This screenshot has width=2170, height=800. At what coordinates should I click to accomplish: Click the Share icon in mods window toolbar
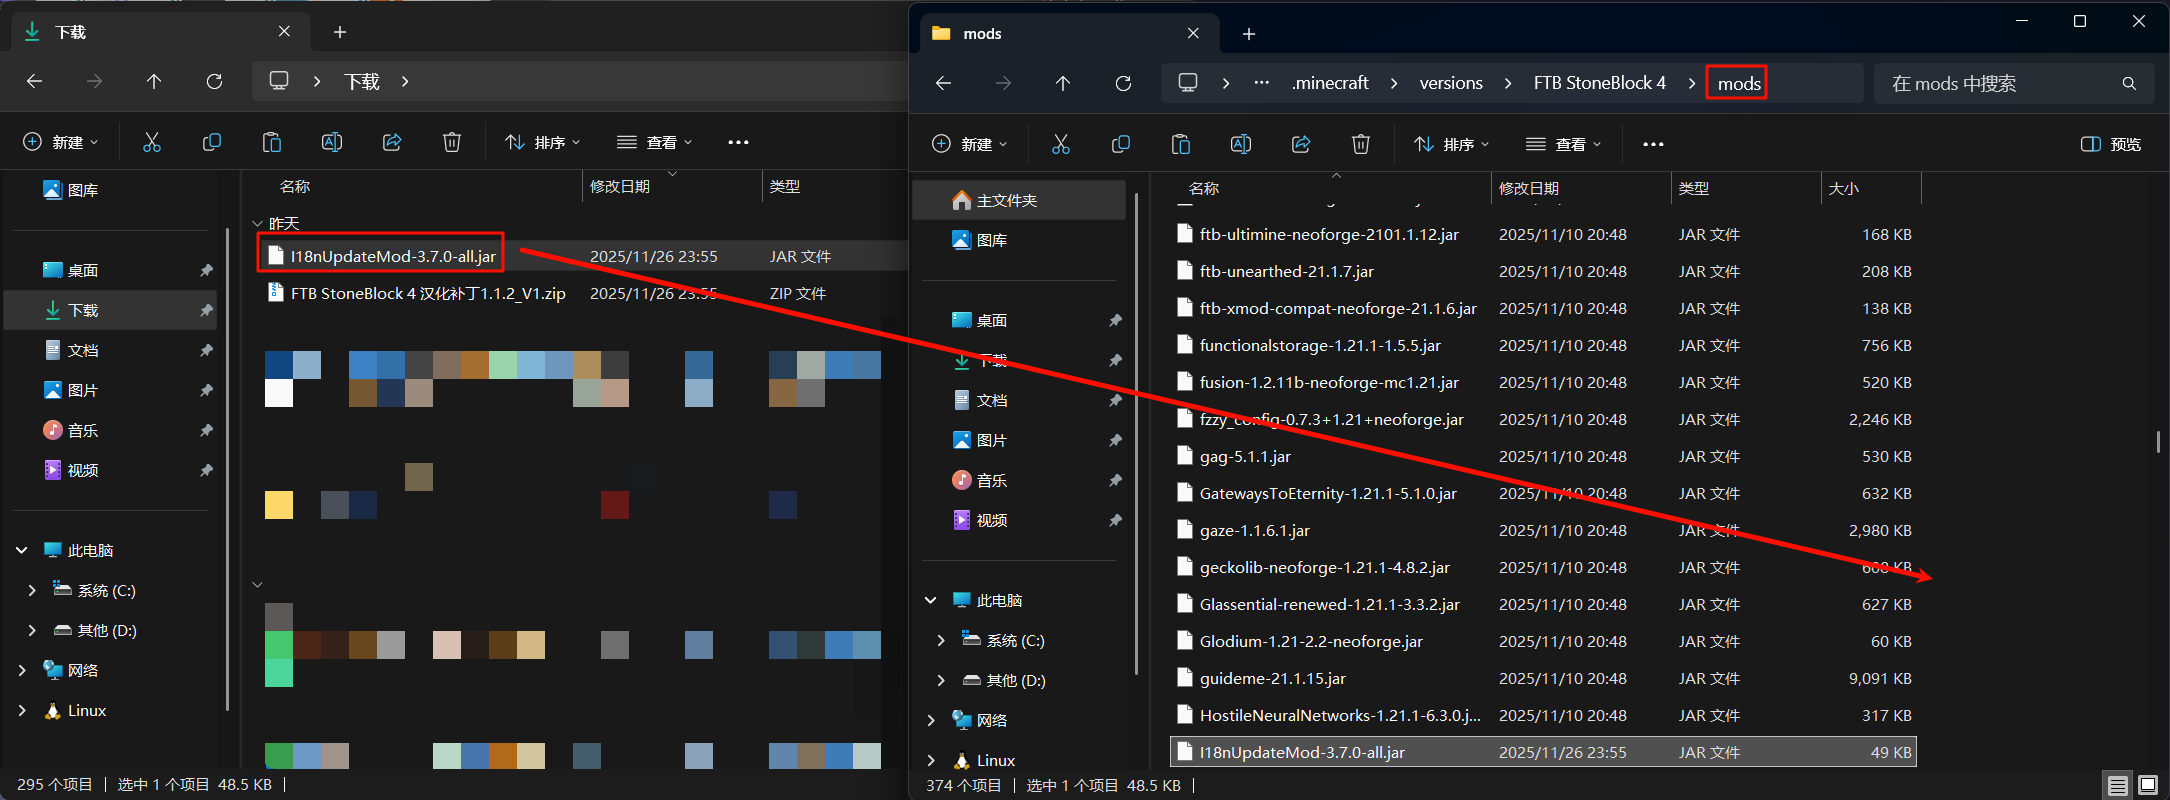point(1301,144)
